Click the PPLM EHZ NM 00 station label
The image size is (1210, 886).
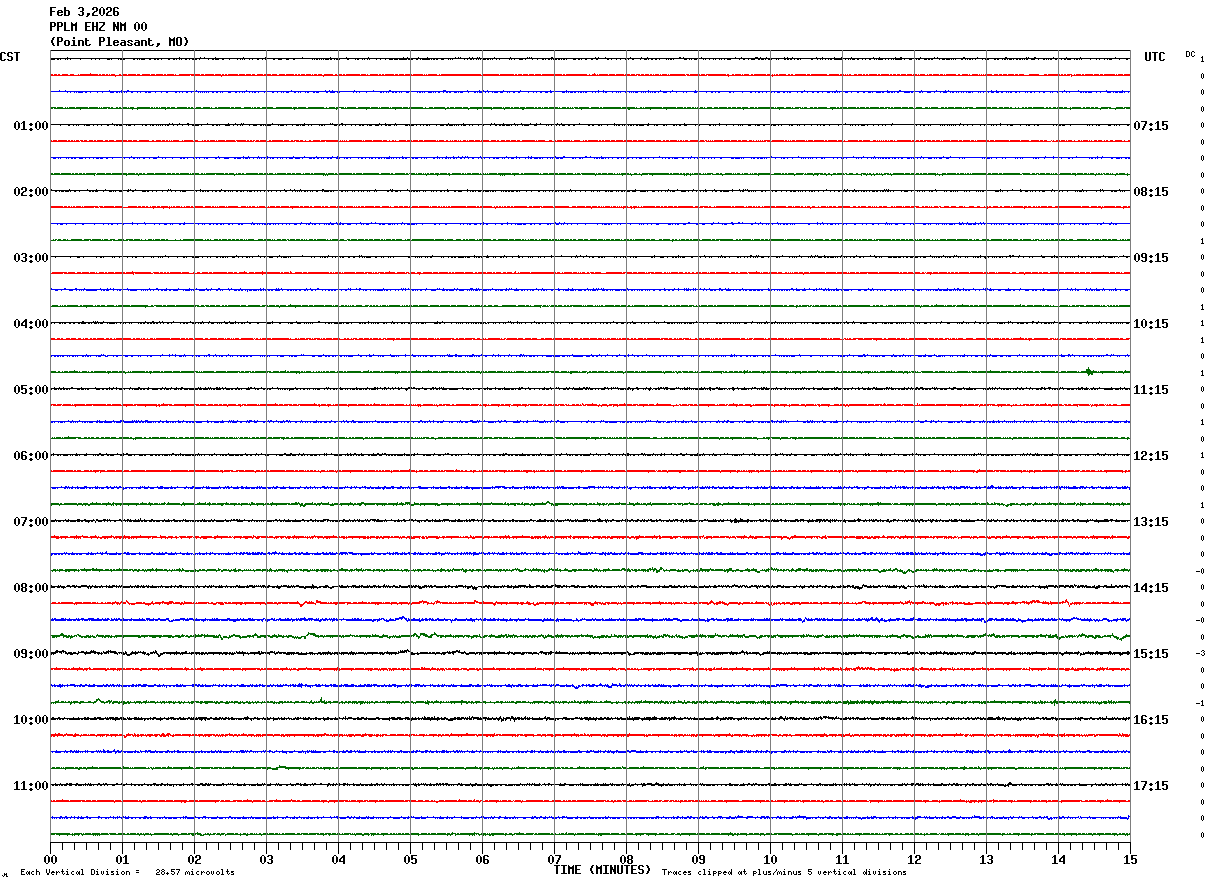[x=98, y=27]
